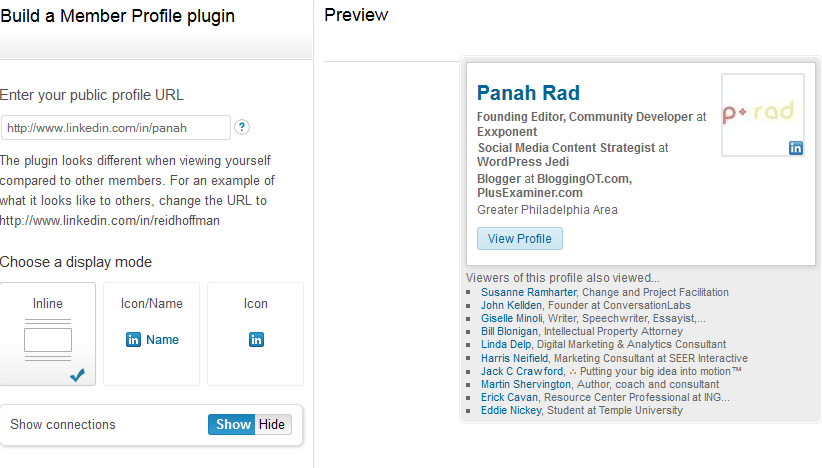This screenshot has width=822, height=468.
Task: Open John Kellden's profile link
Action: (511, 306)
